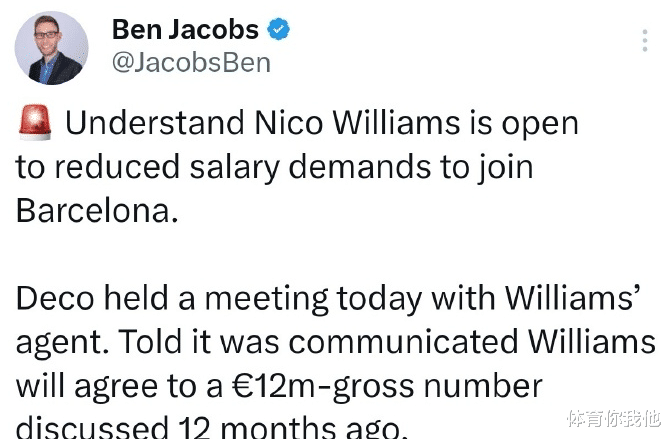The width and height of the screenshot is (670, 439).
Task: Click the word 'meeting' in second paragraph
Action: 267,299
